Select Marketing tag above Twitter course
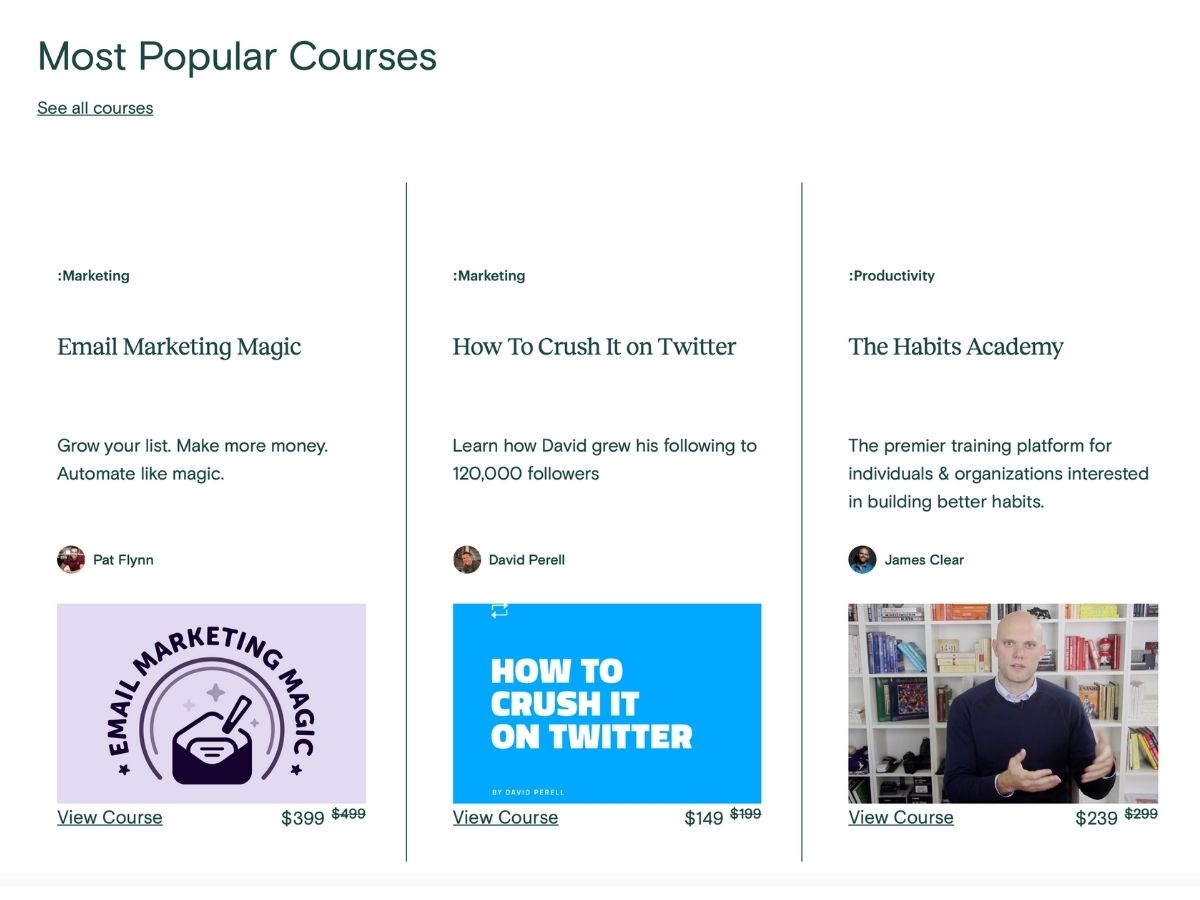 coord(489,276)
